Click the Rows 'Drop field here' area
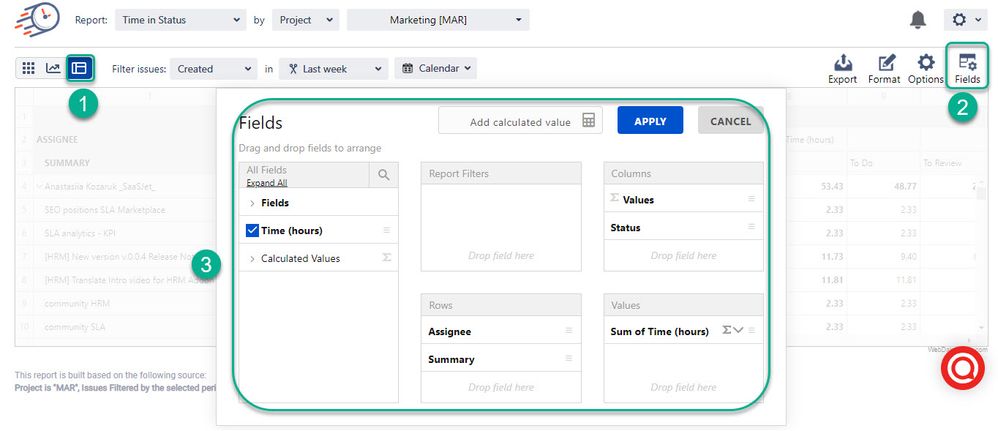The height and width of the screenshot is (431, 998). pyautogui.click(x=501, y=387)
